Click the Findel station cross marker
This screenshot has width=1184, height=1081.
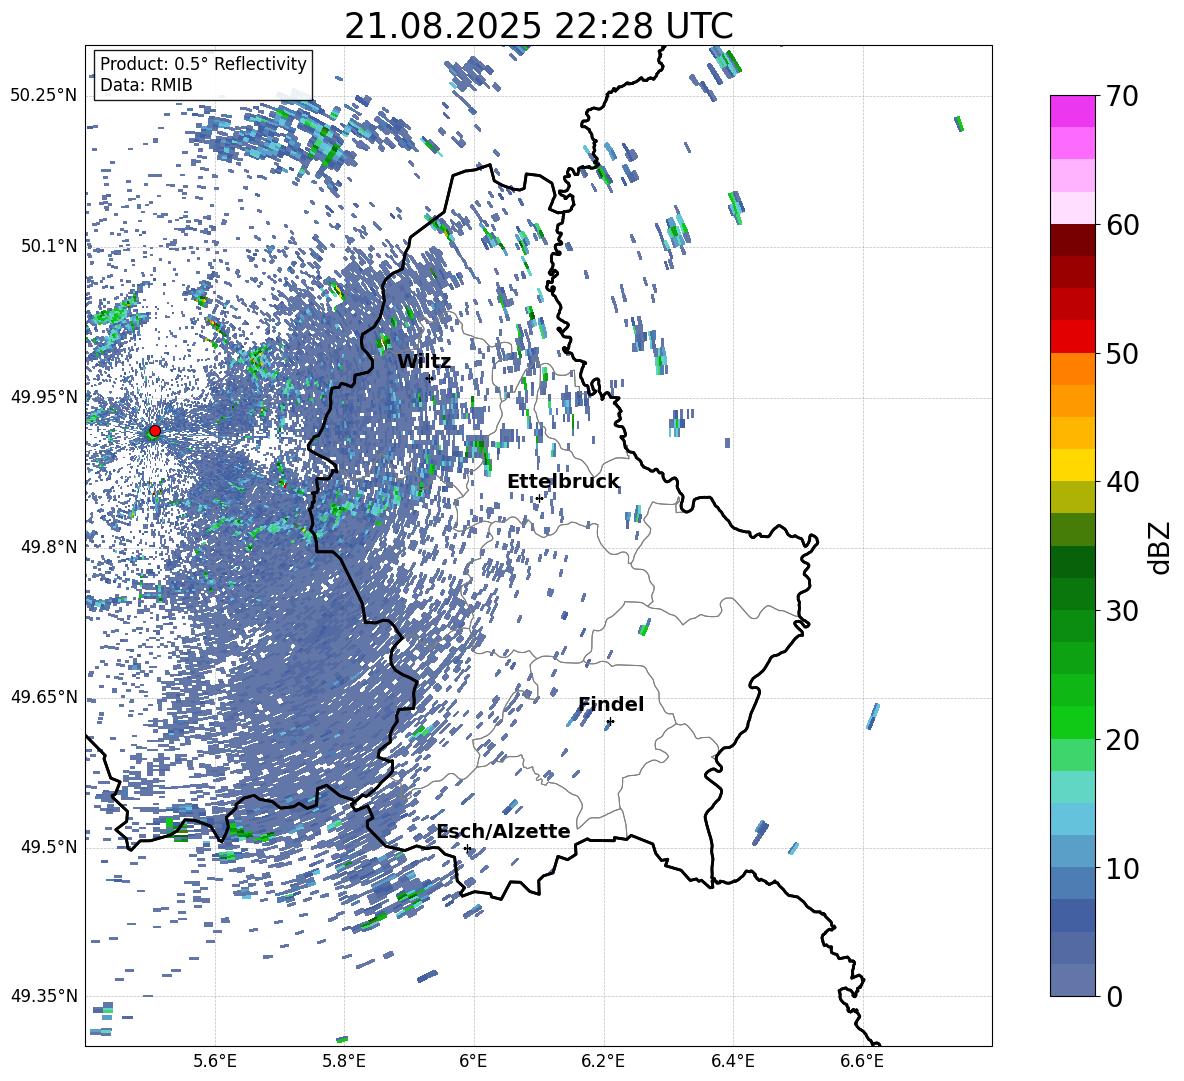click(x=610, y=722)
